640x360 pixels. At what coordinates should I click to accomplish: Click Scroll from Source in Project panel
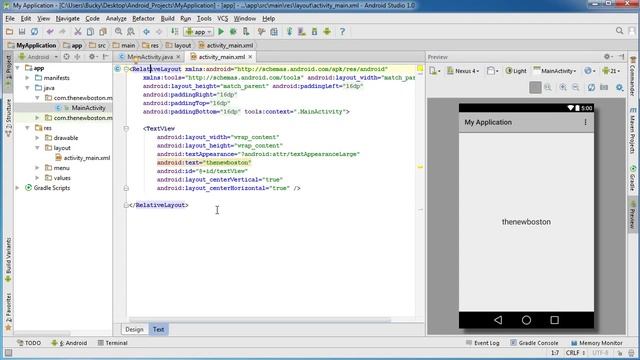click(x=66, y=57)
